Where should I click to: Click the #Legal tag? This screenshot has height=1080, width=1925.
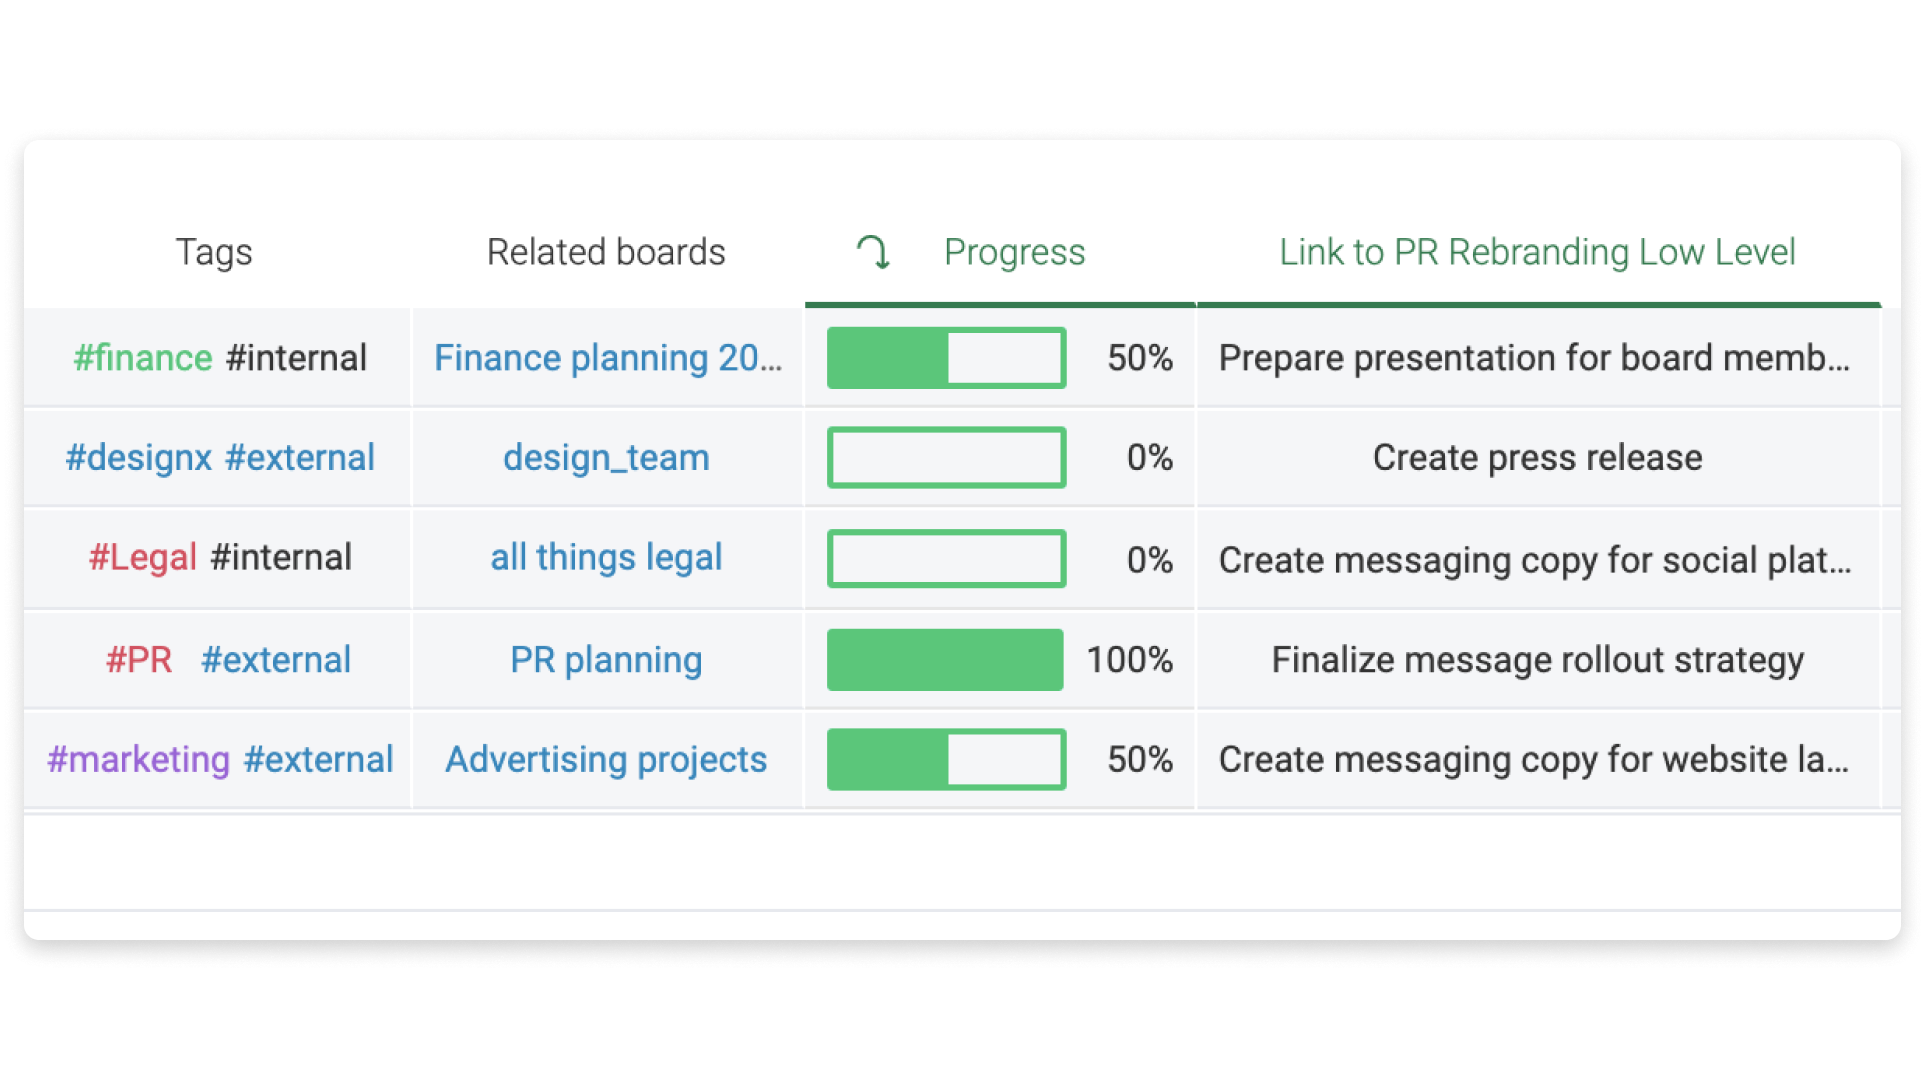coord(143,557)
